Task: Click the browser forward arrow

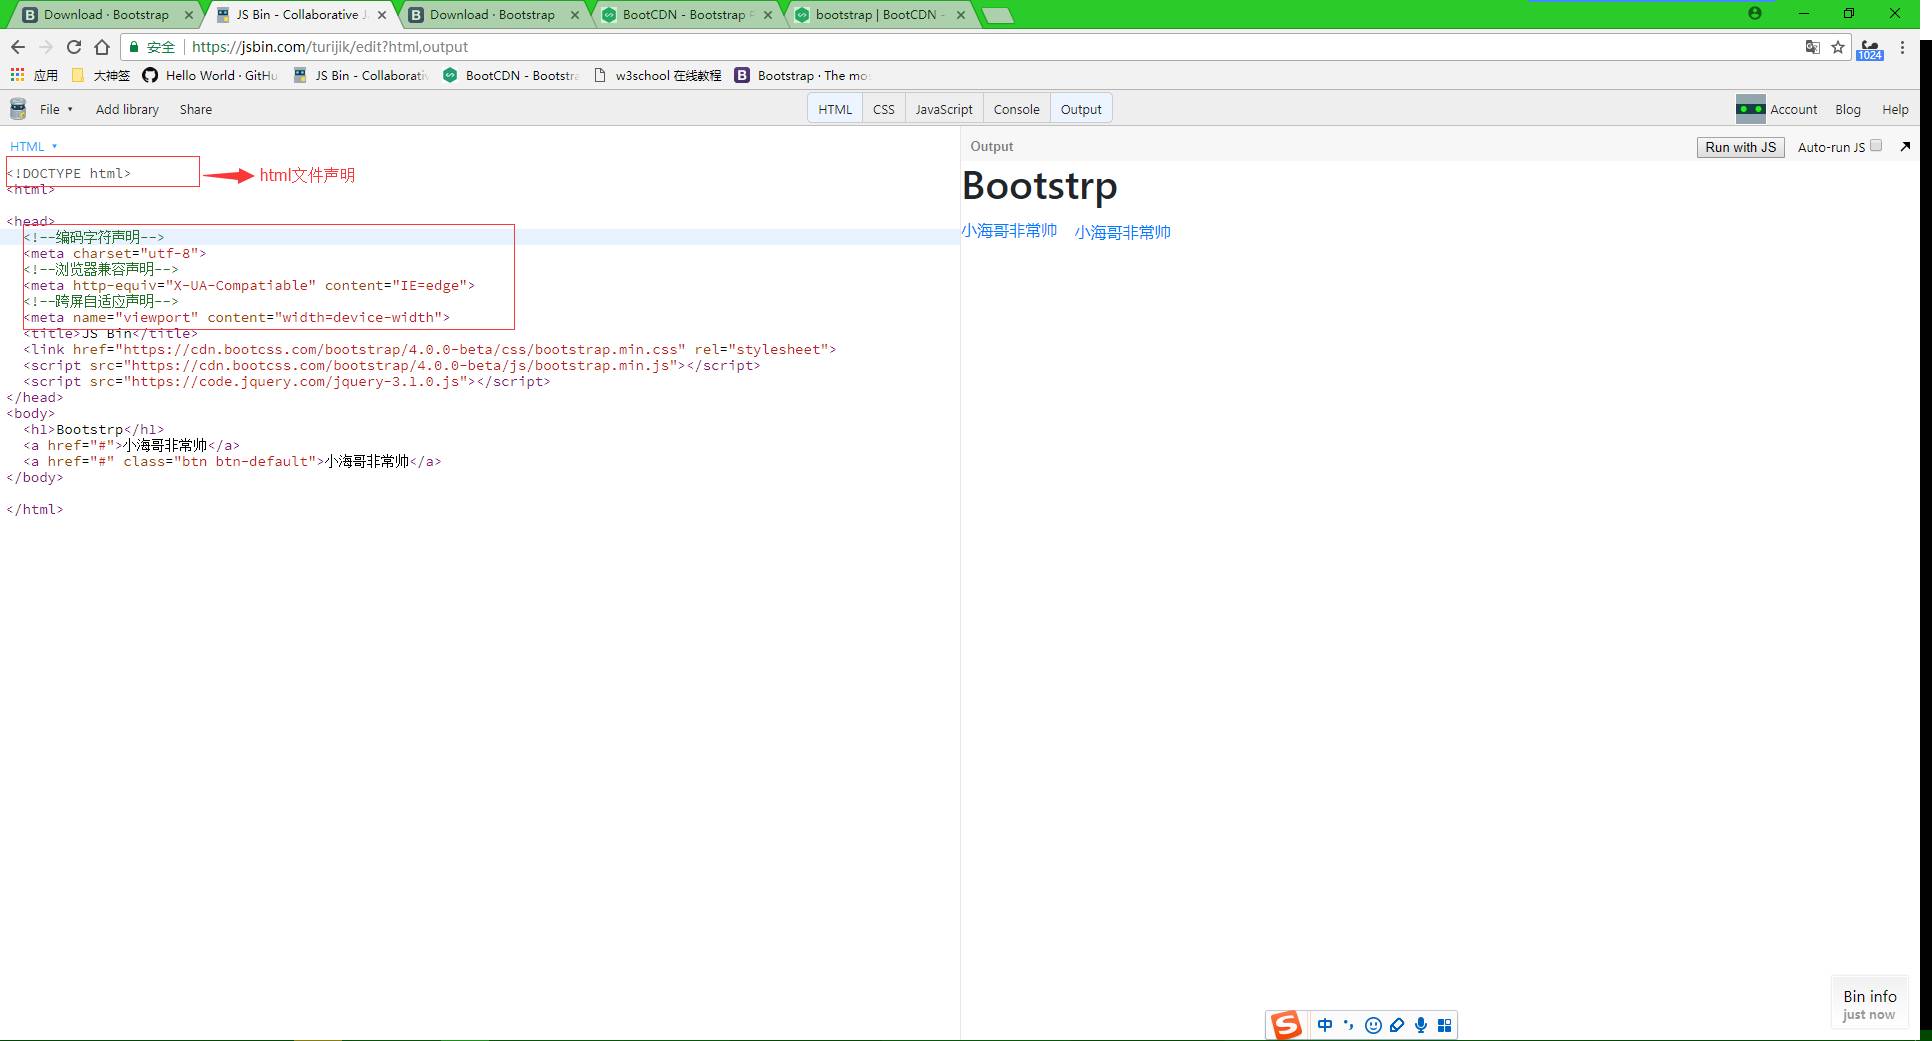Action: tap(46, 47)
